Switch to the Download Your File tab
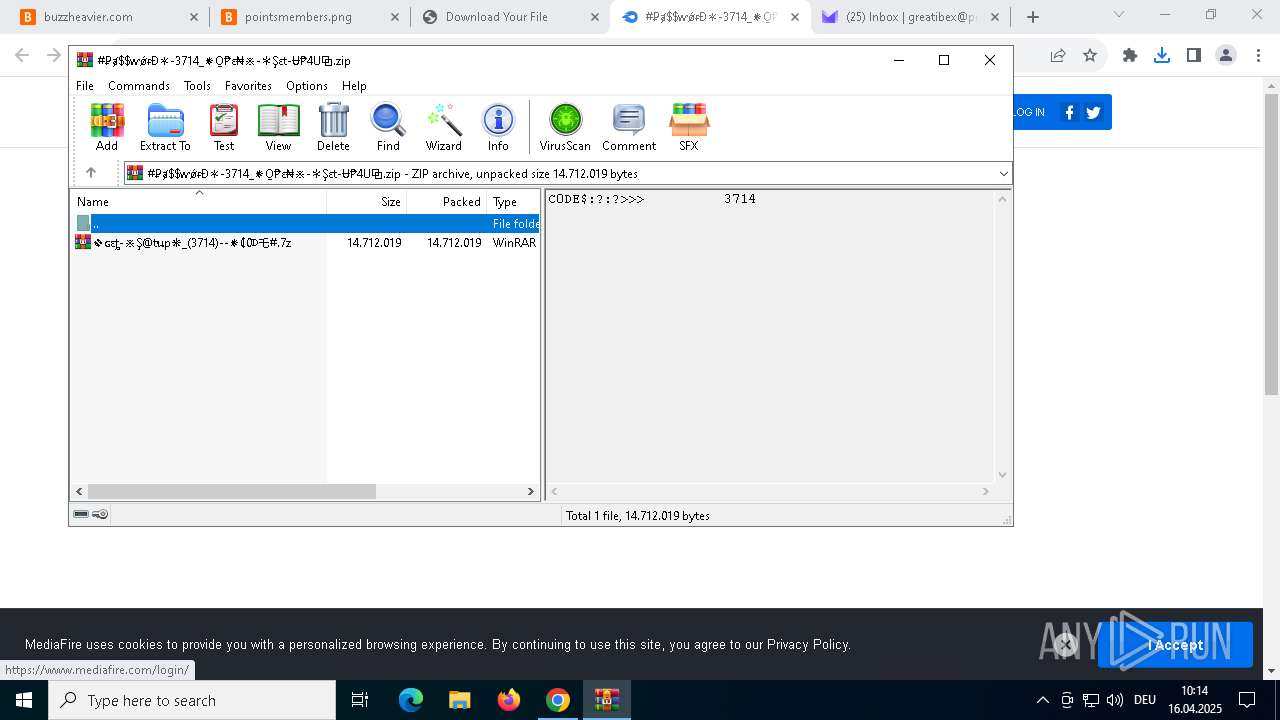The image size is (1280, 720). point(509,17)
